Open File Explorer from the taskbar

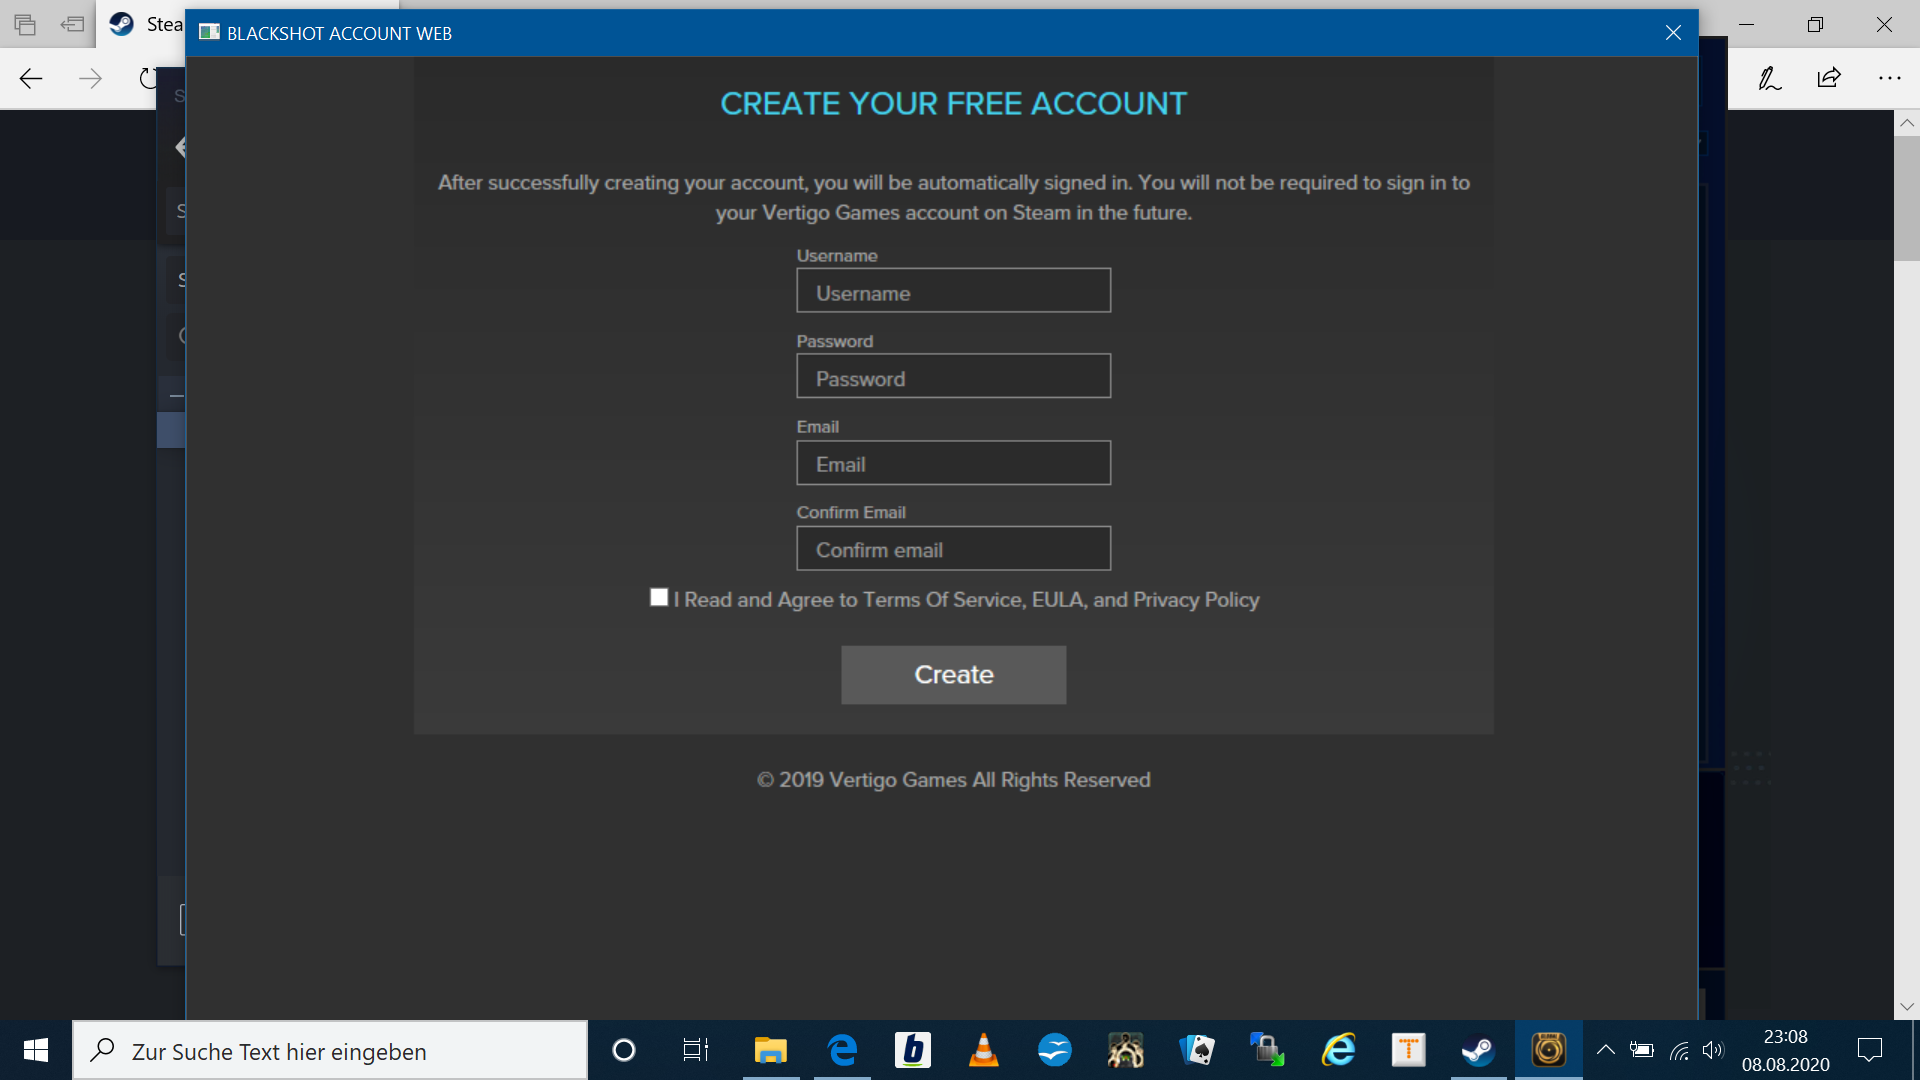770,1050
